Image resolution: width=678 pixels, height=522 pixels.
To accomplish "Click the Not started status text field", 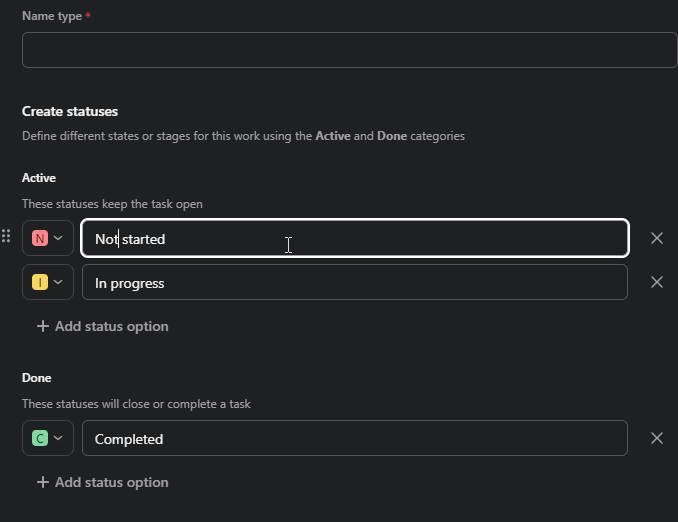I will [x=355, y=238].
